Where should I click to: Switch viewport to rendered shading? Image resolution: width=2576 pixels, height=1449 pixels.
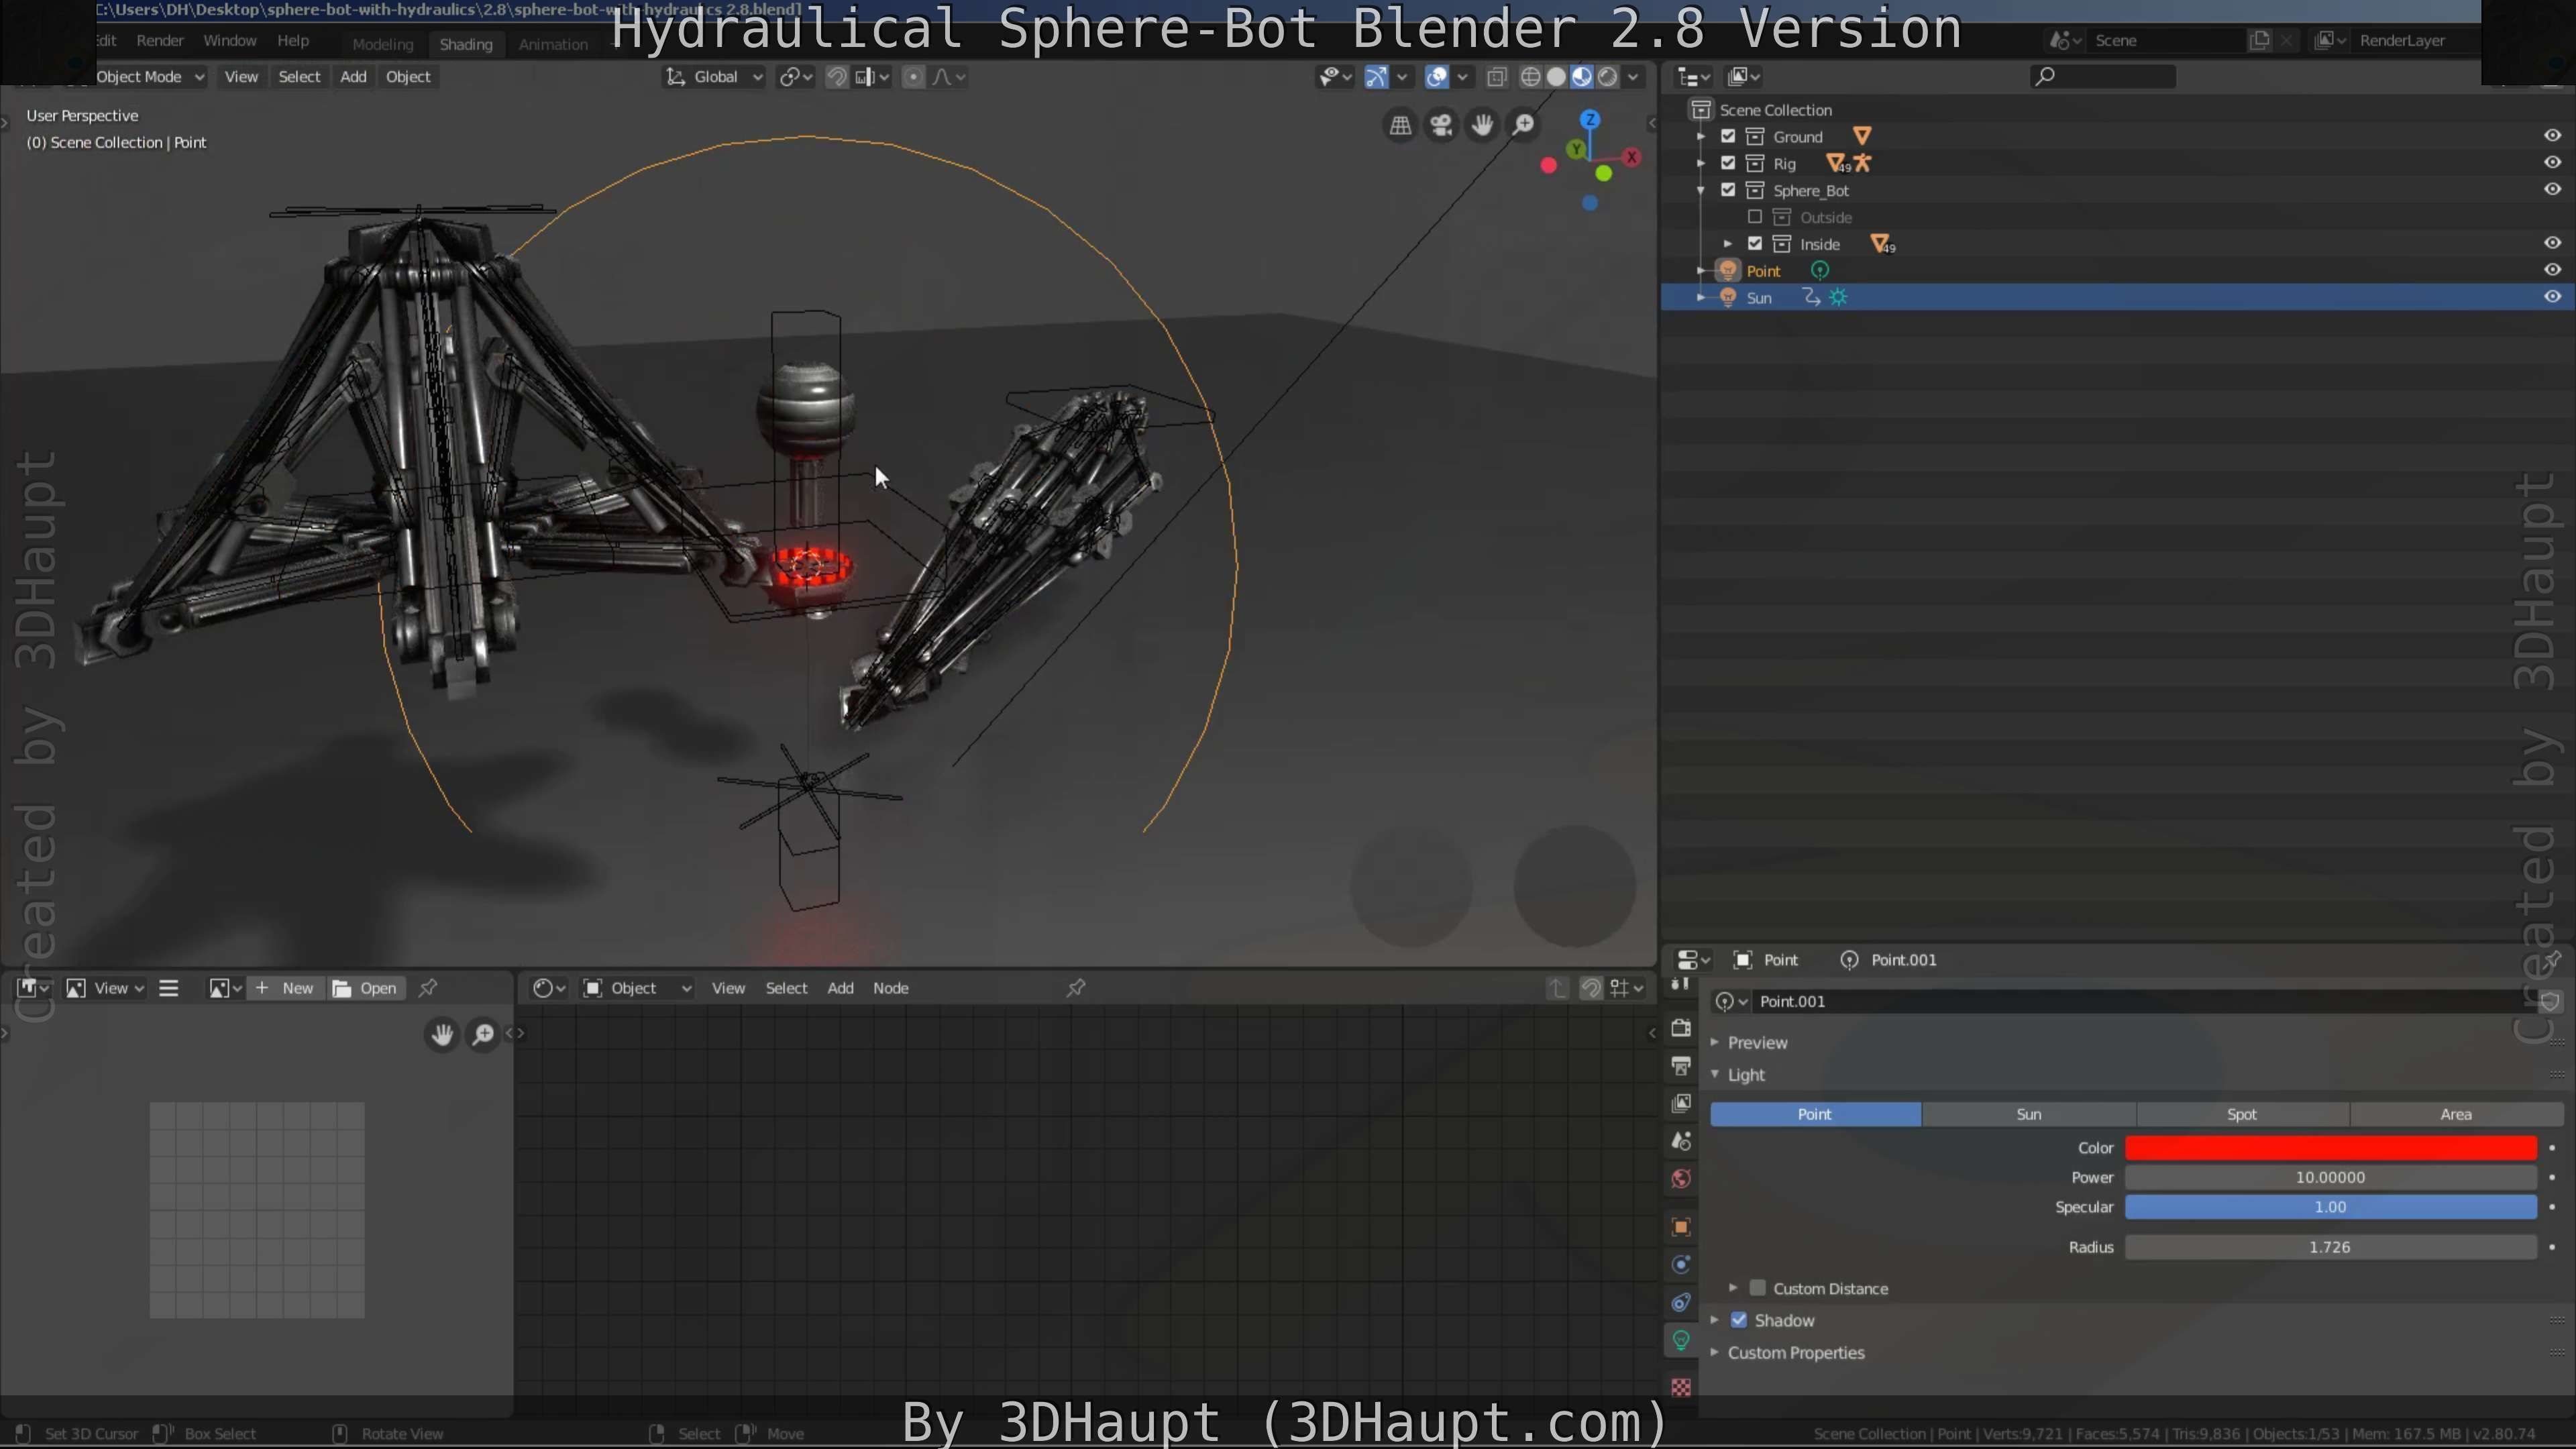1607,77
